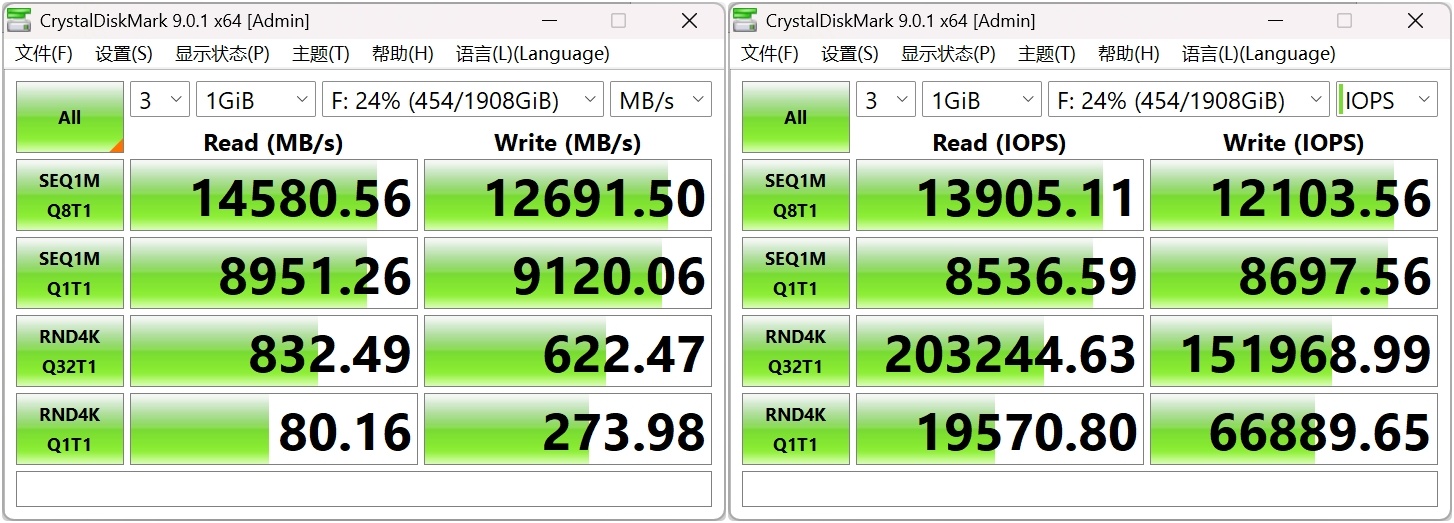The height and width of the screenshot is (523, 1454).
Task: Open the 主题(T) menu in the left window
Action: (x=321, y=54)
